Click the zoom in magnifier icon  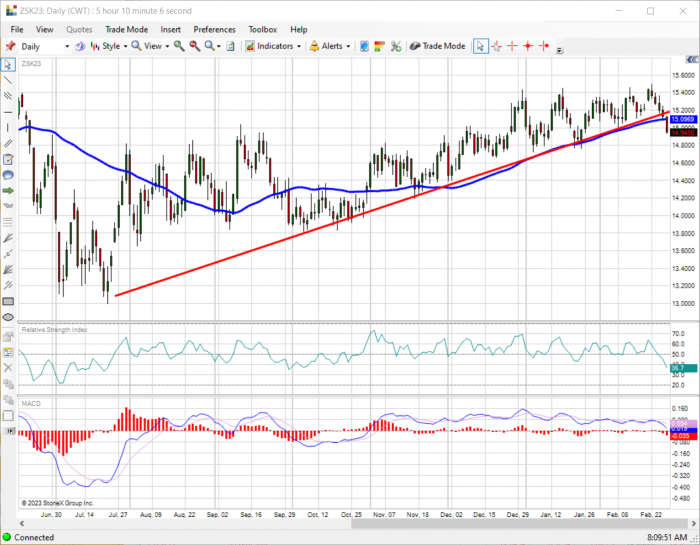[179, 46]
